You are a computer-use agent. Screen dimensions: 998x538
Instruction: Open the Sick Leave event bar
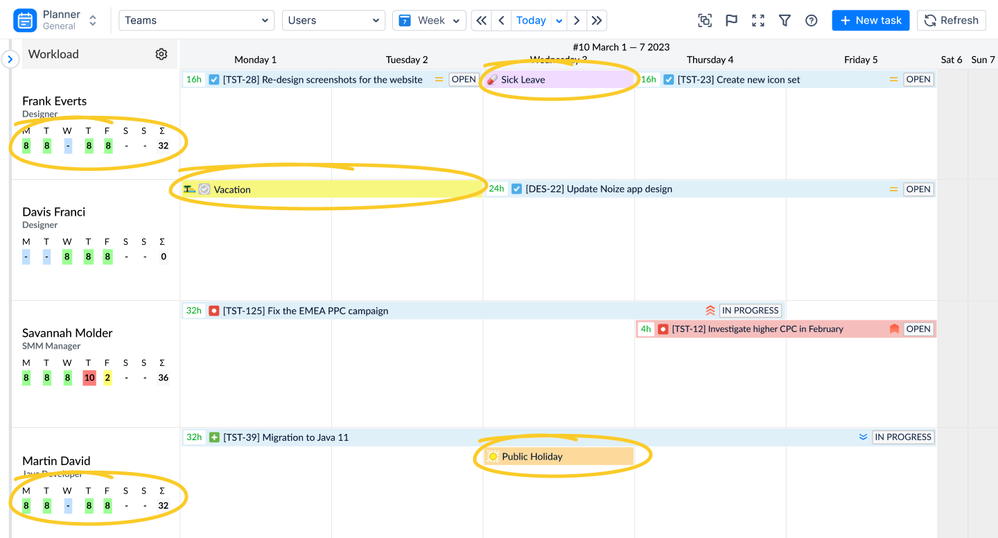point(559,80)
